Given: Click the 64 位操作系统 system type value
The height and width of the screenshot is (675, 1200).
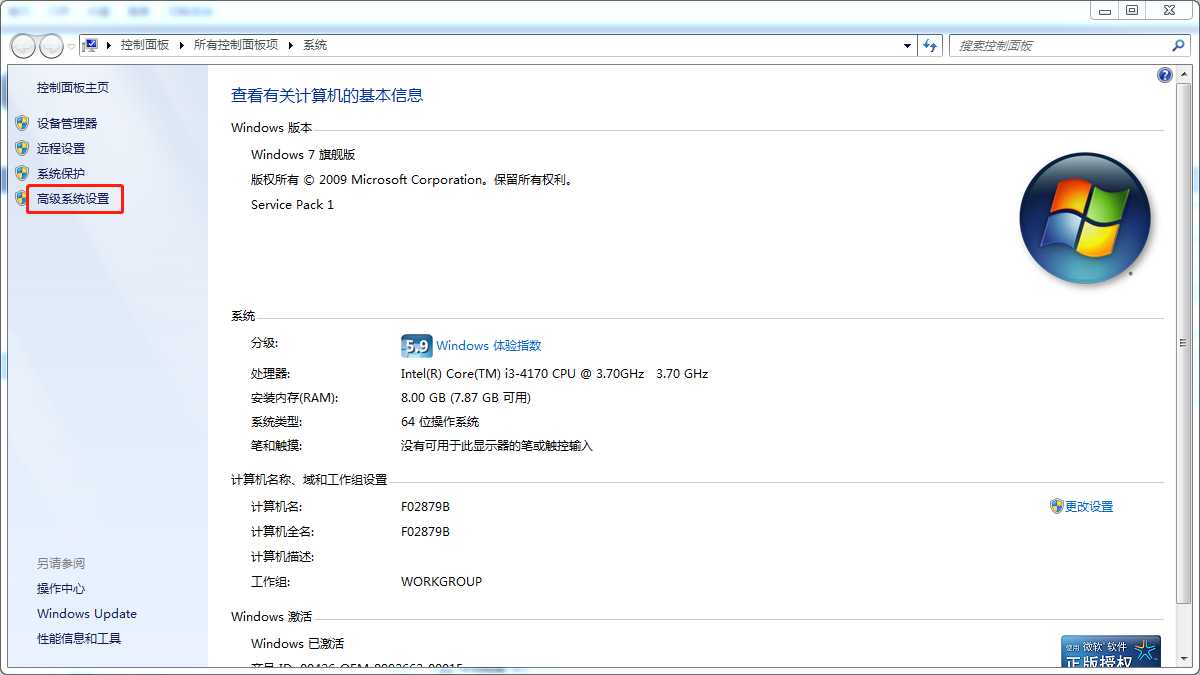Looking at the screenshot, I should (x=440, y=422).
